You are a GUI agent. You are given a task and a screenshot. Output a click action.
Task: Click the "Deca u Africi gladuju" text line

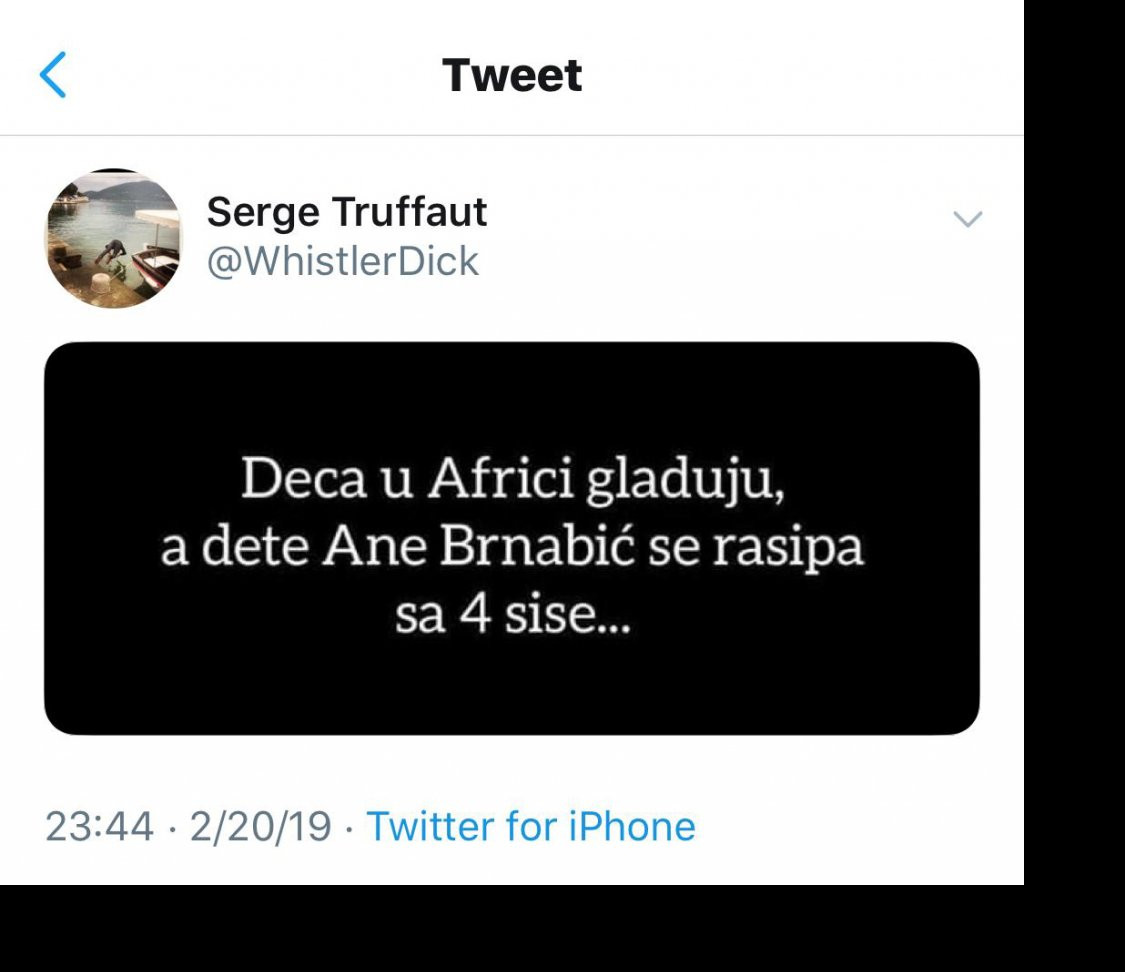click(510, 481)
